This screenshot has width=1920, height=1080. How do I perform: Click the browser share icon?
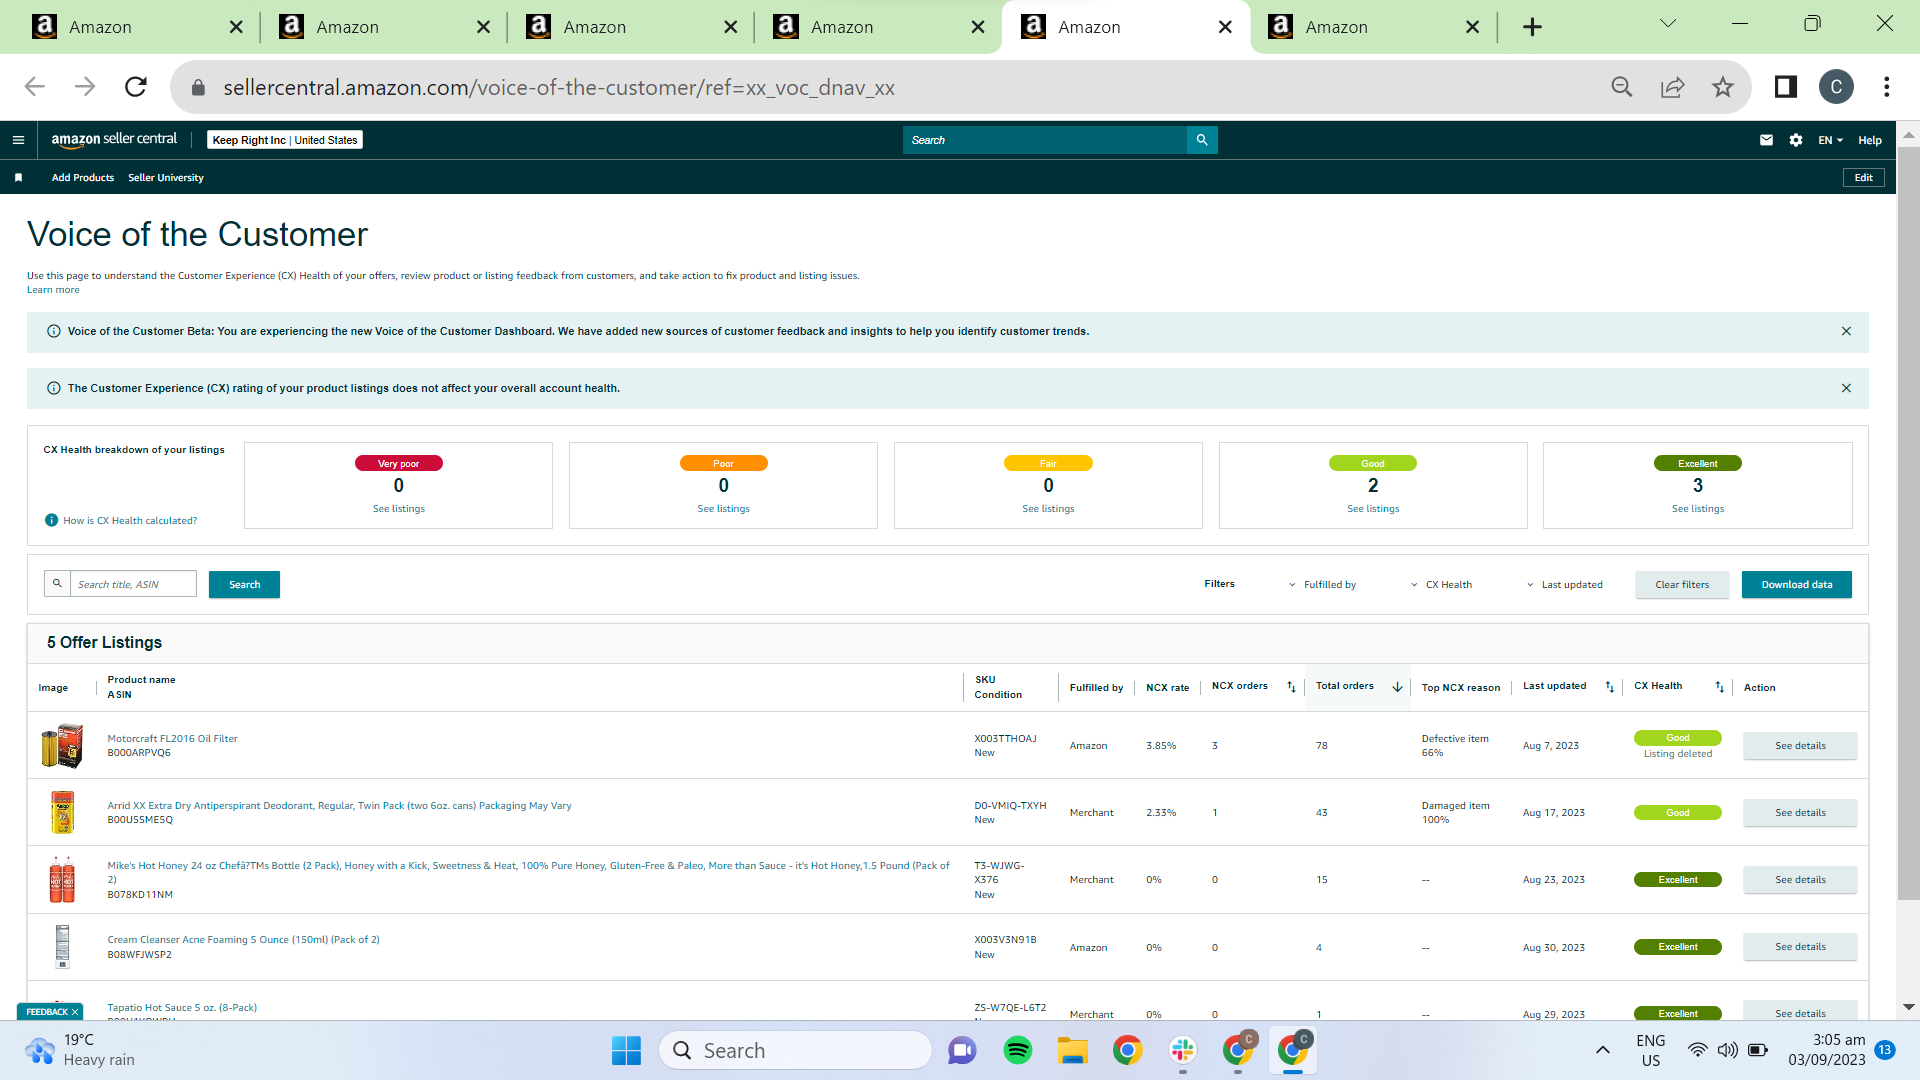1672,87
